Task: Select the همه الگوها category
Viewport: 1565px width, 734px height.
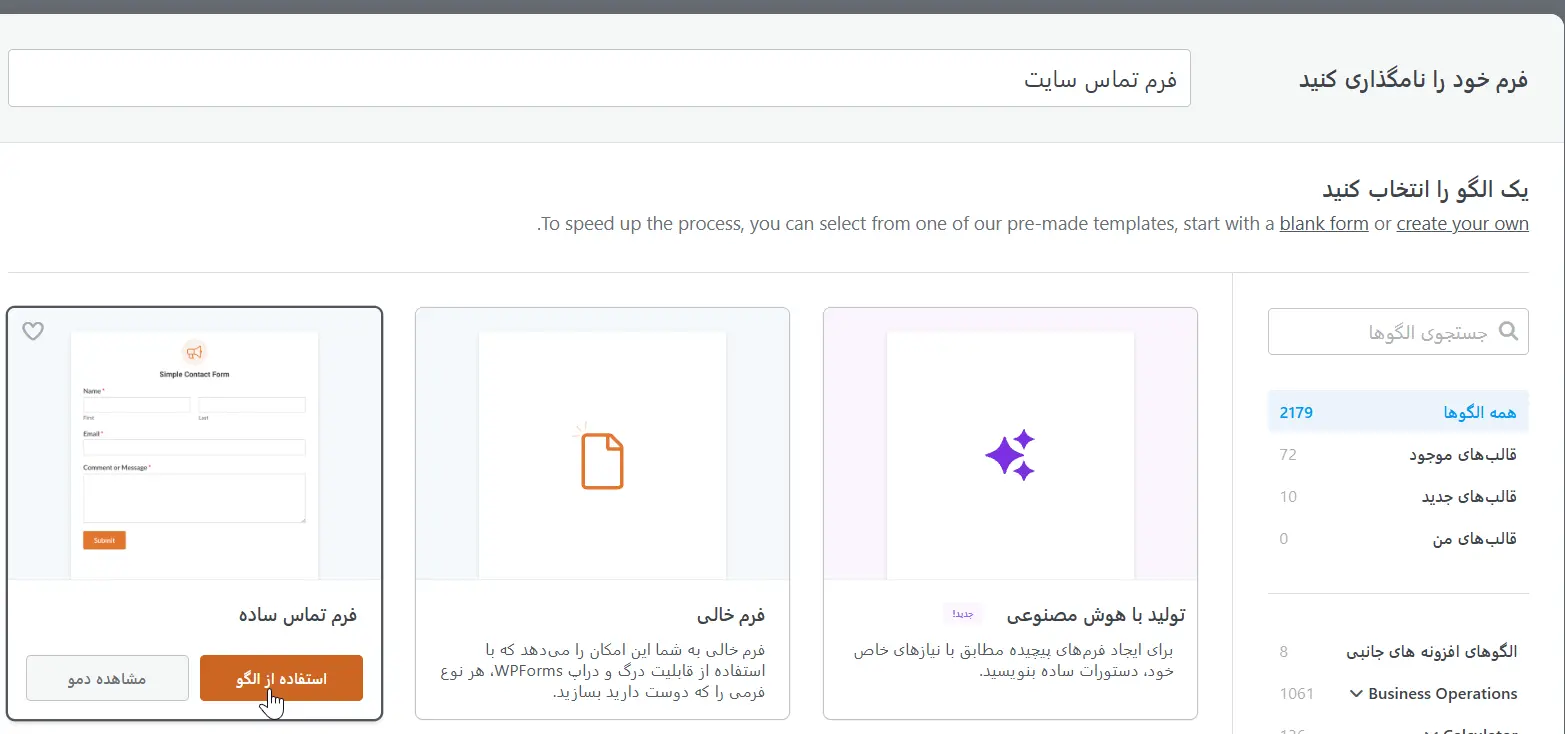Action: point(1398,412)
